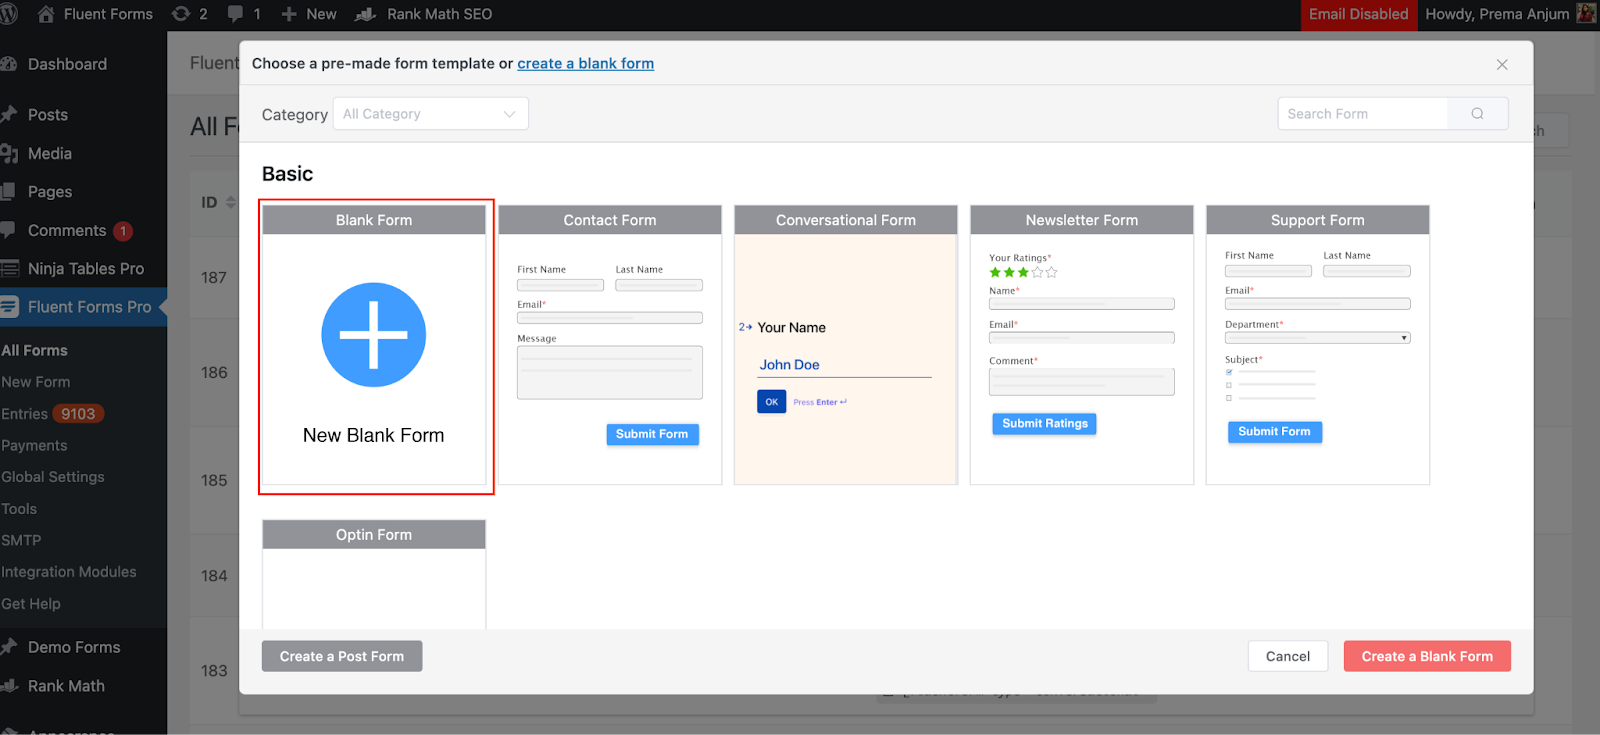Select the Contact Form template
1600x735 pixels.
pyautogui.click(x=610, y=345)
